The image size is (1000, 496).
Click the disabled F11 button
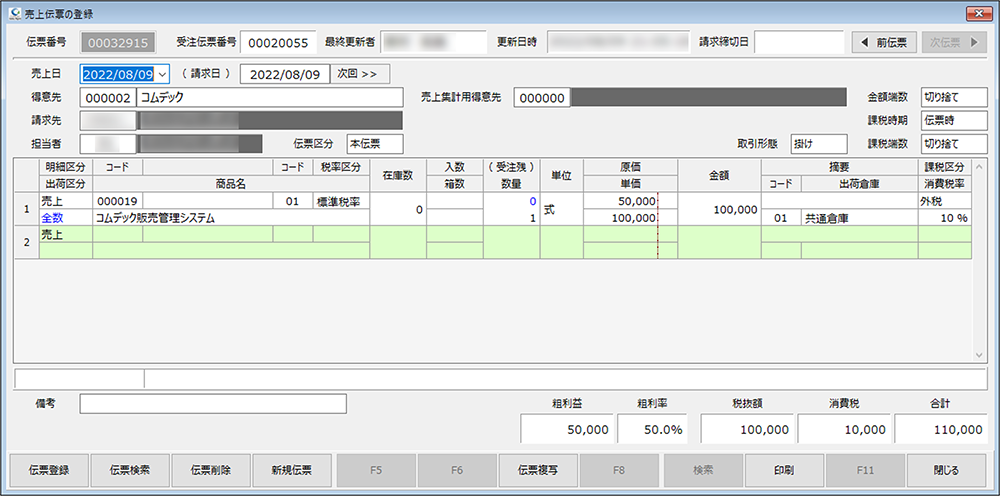[x=865, y=470]
